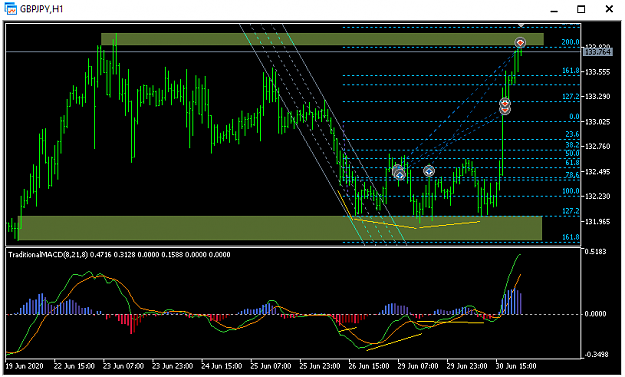Click the 133.025 price scale value
Screen dimensions: 625x377
coord(597,122)
